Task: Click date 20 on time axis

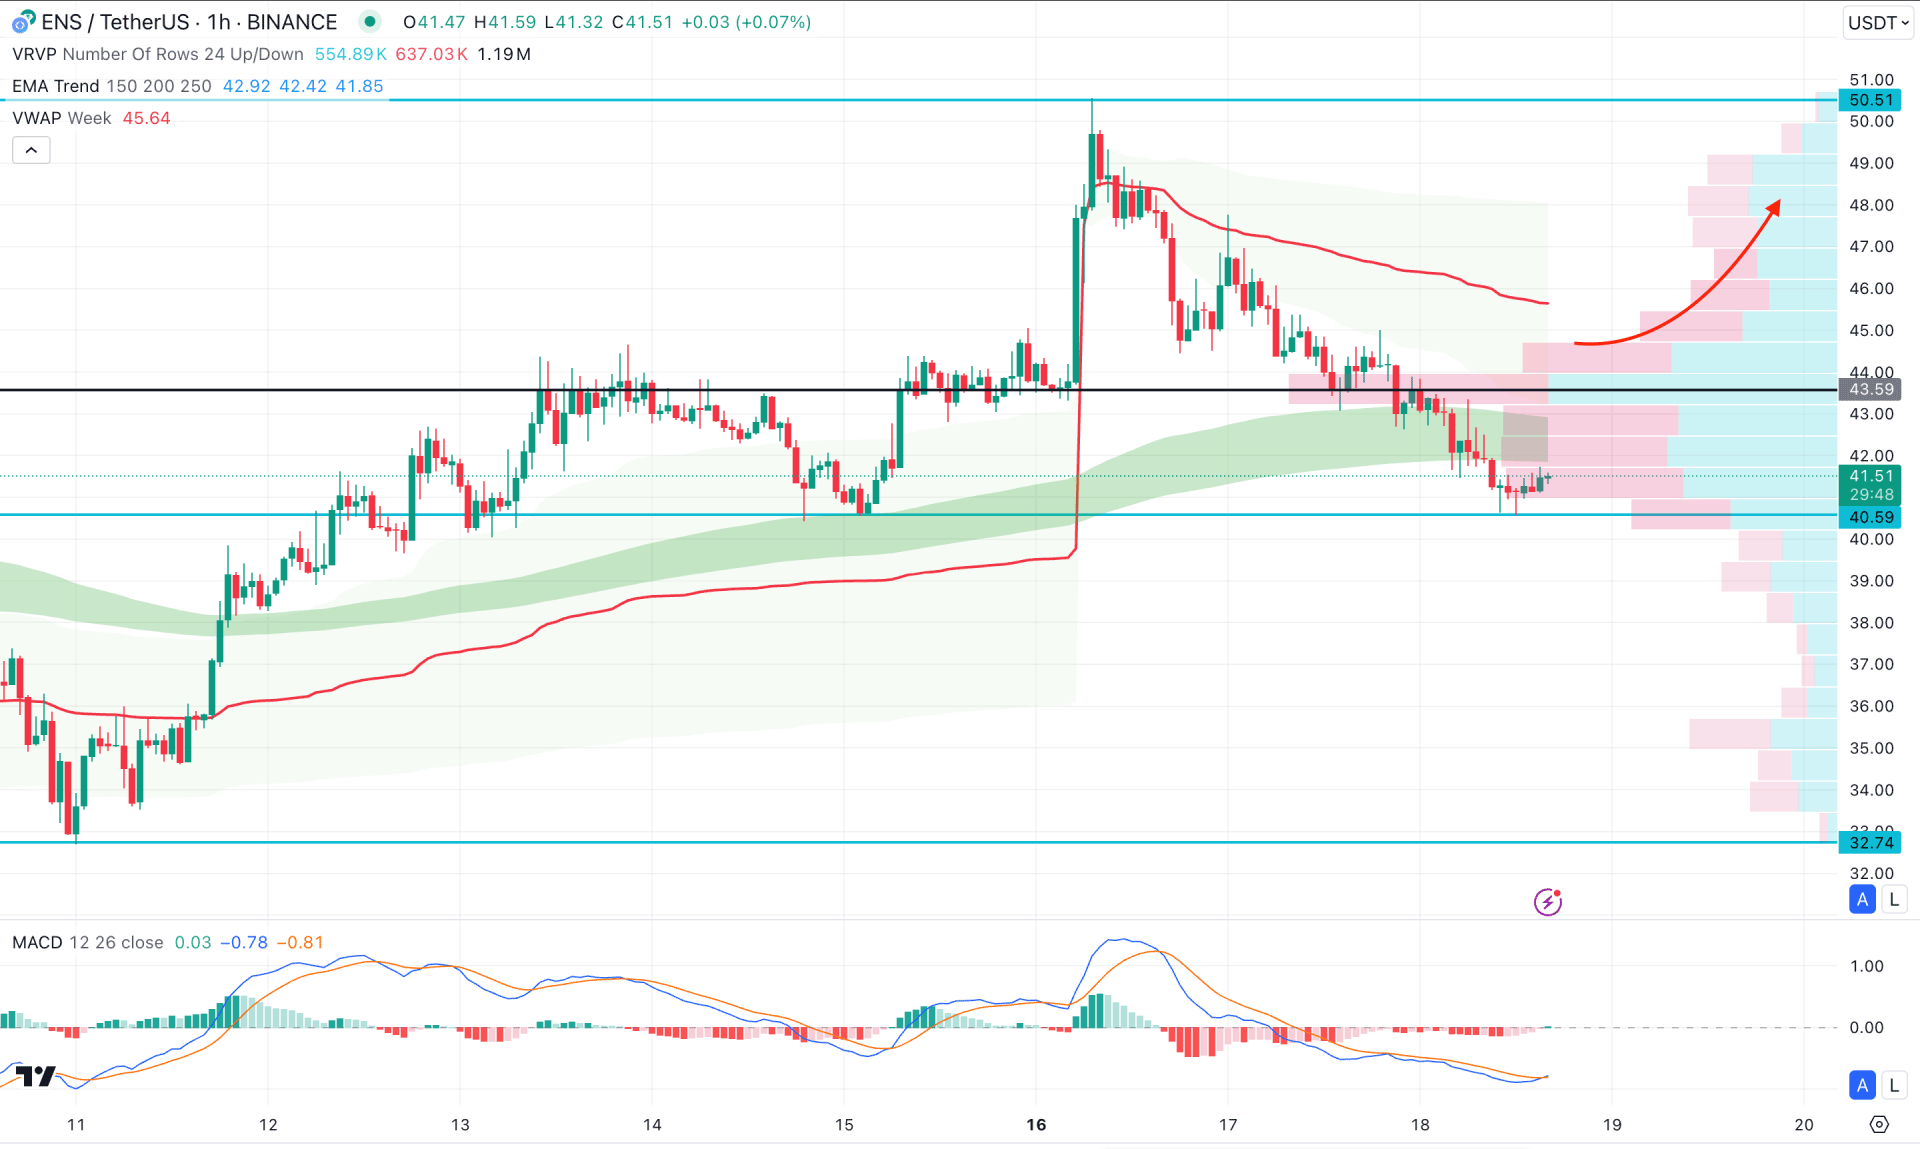Action: coord(1804,1124)
